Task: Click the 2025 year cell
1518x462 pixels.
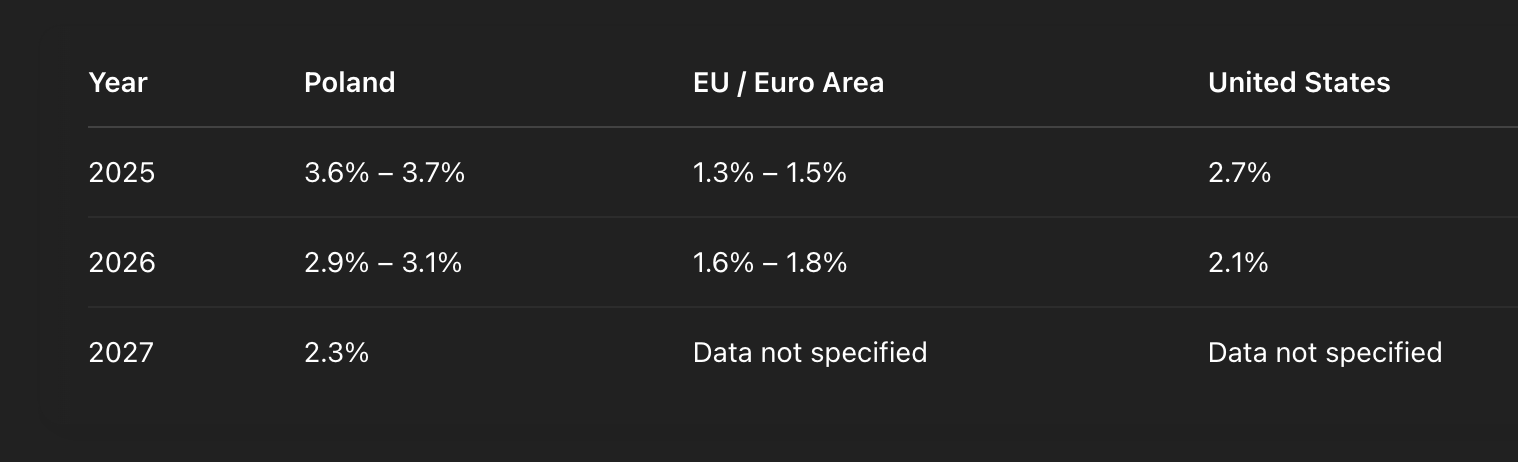Action: pos(122,173)
